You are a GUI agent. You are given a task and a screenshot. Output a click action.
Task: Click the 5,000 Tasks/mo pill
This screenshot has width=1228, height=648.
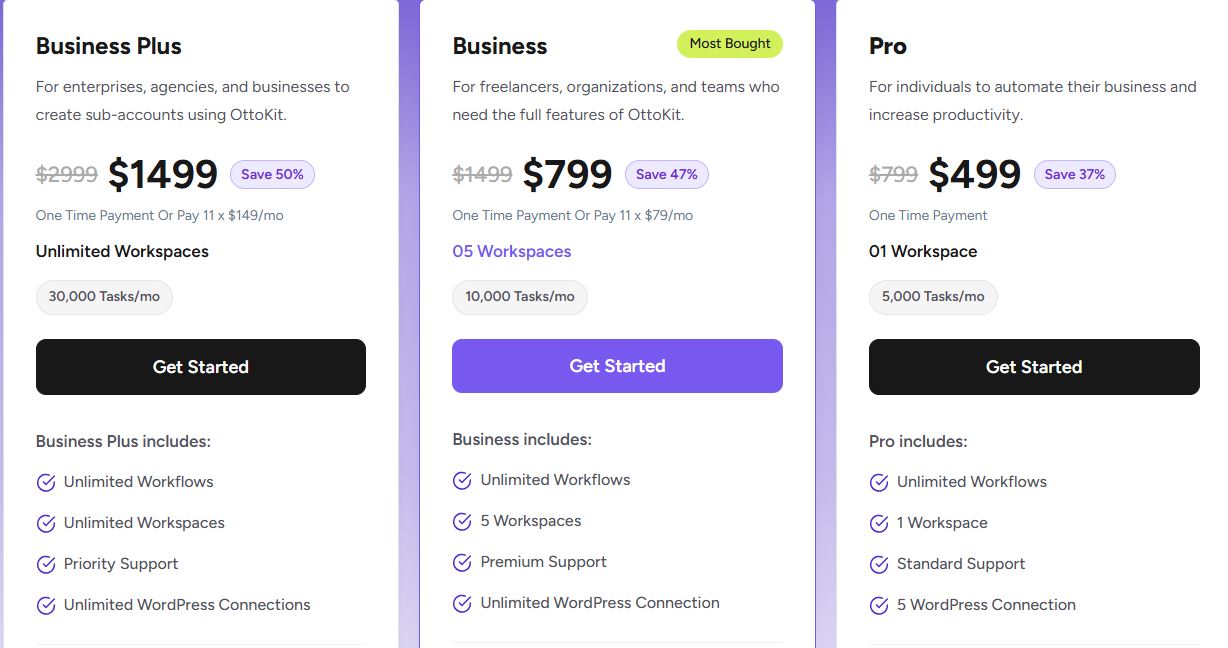pyautogui.click(x=933, y=297)
